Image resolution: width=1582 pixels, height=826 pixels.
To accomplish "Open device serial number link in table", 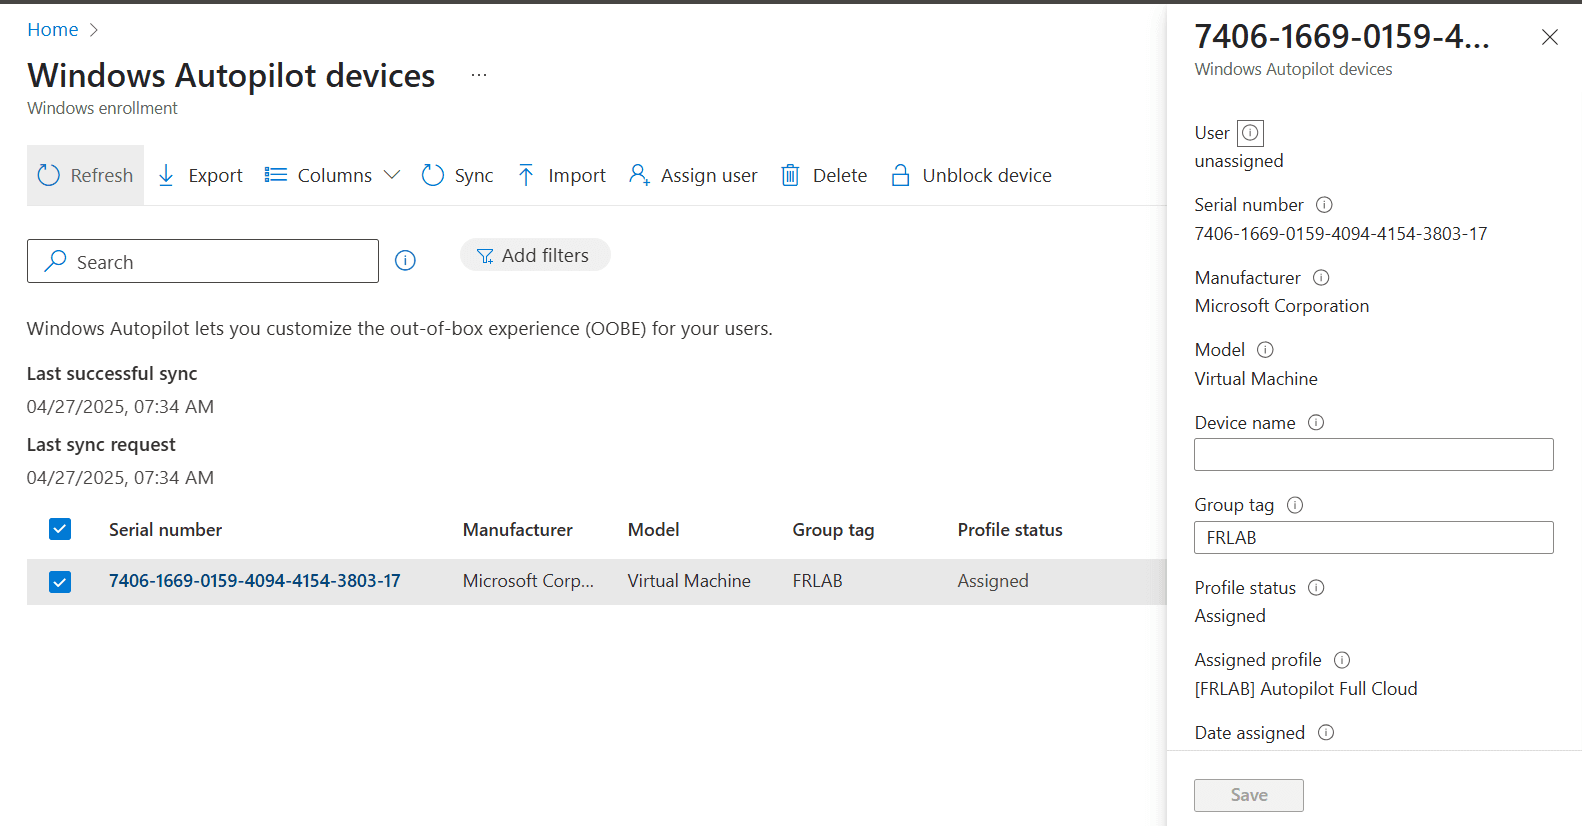I will (254, 581).
